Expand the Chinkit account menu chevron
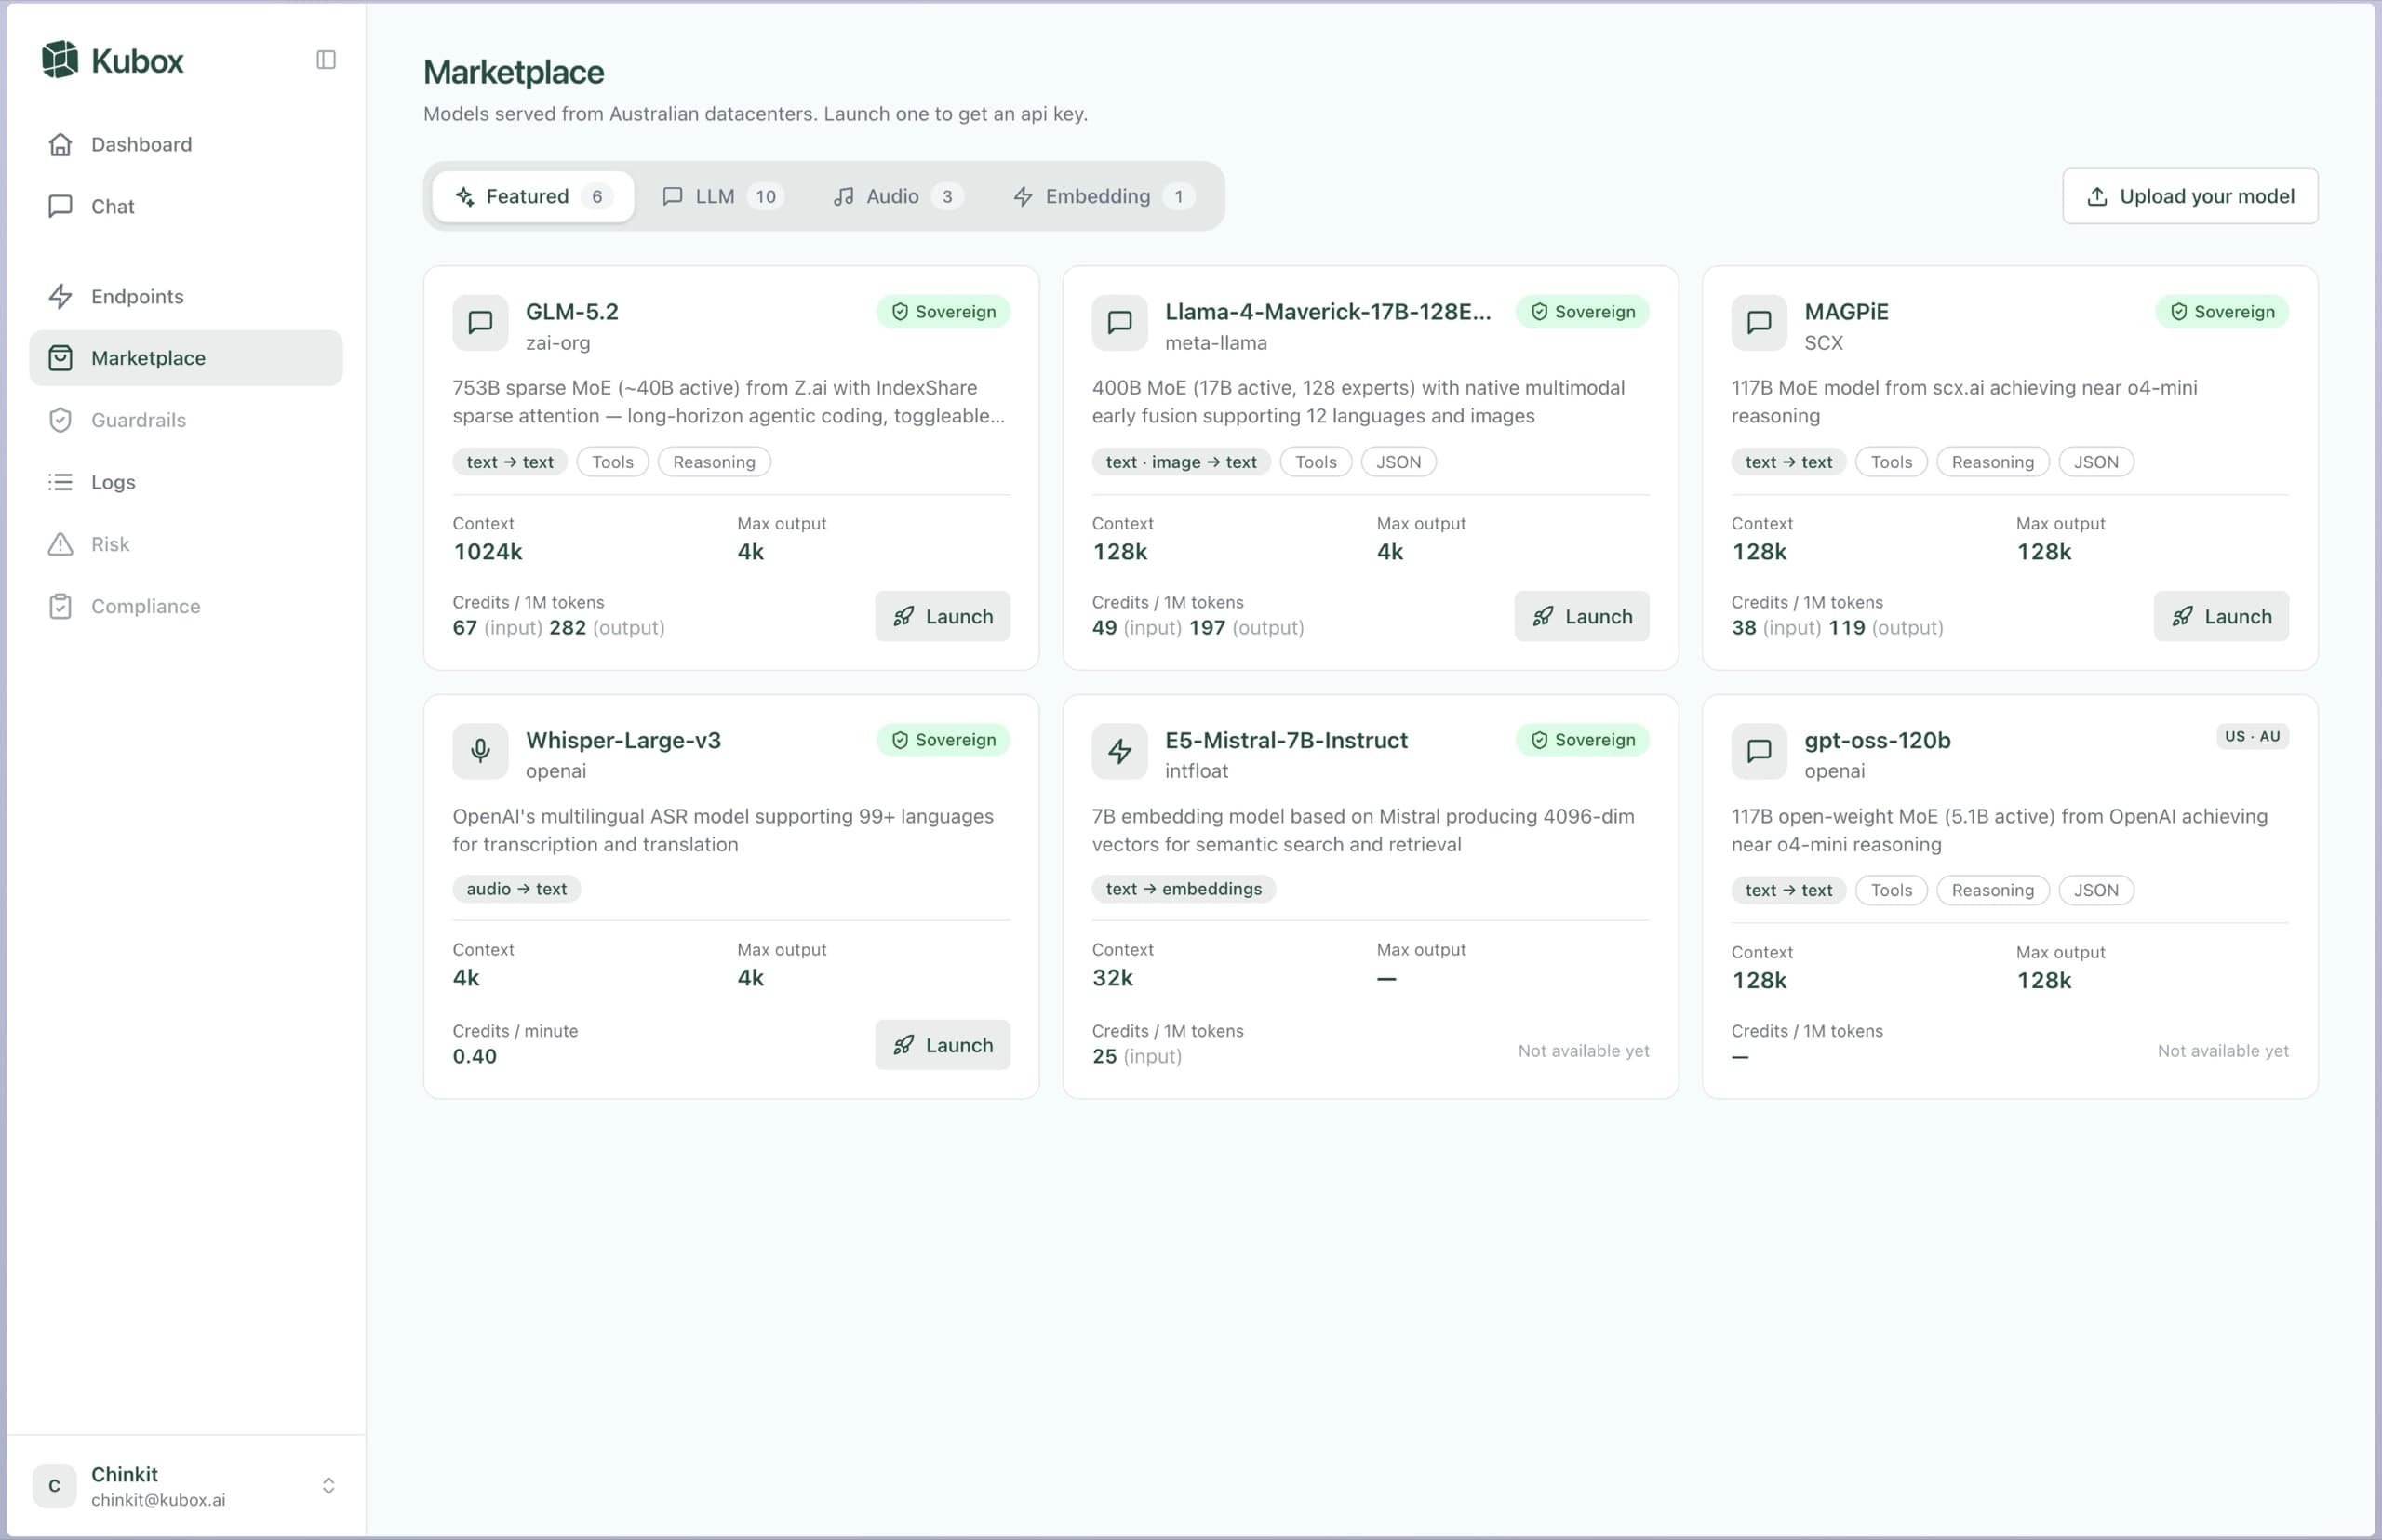Screen dimensions: 2382x1540 coord(328,1486)
